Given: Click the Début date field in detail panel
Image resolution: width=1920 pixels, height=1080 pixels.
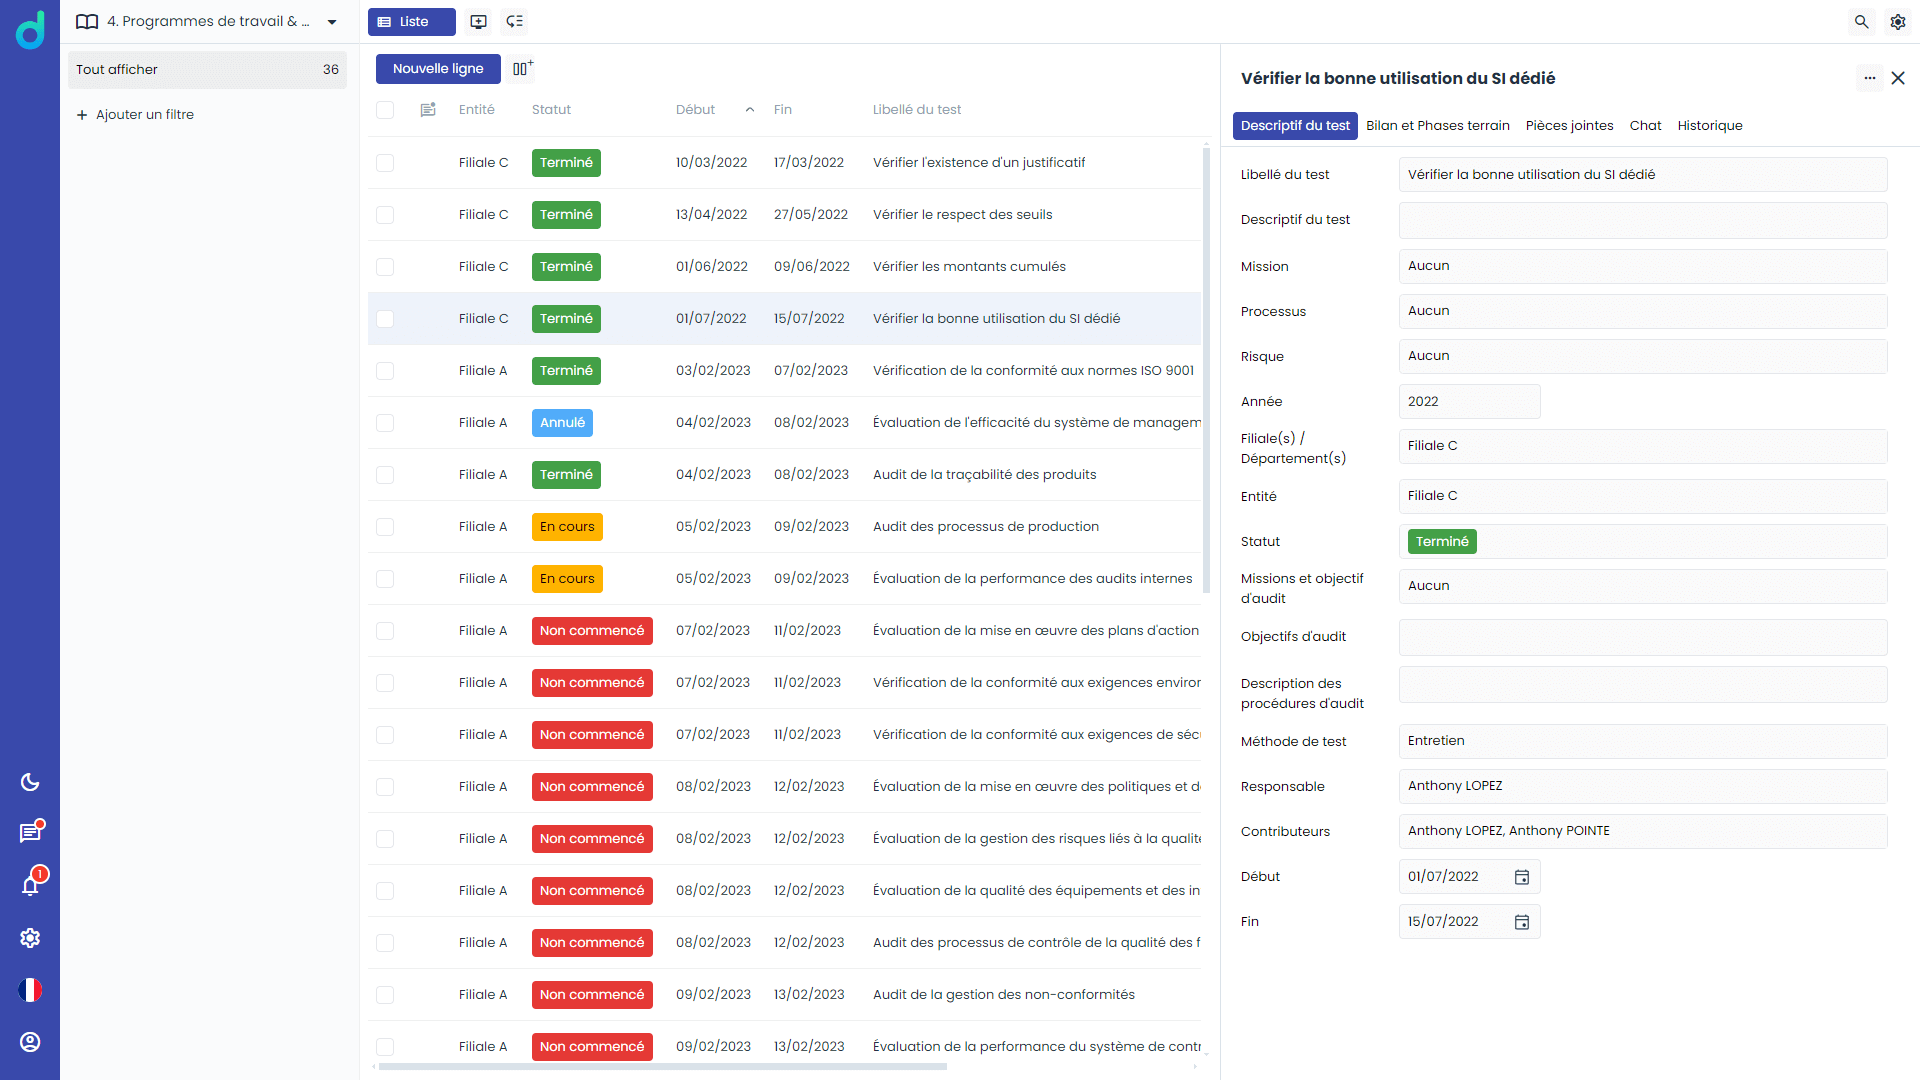Looking at the screenshot, I should coord(1453,876).
